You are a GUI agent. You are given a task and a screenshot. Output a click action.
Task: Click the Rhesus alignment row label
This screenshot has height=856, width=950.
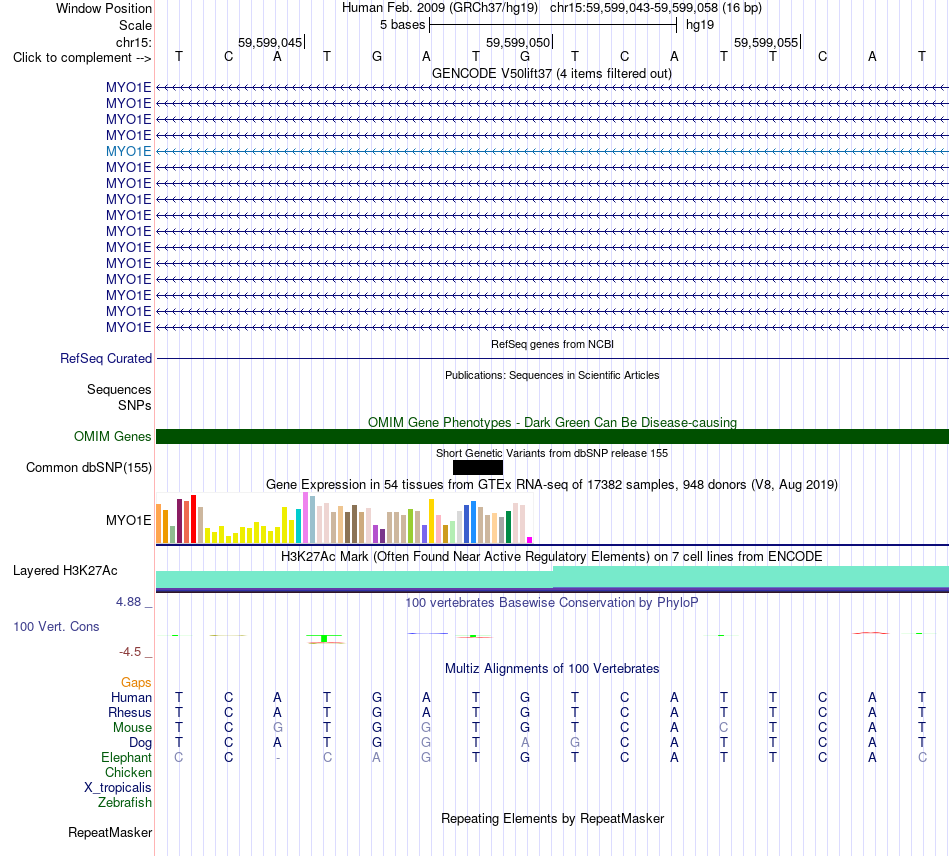point(130,712)
